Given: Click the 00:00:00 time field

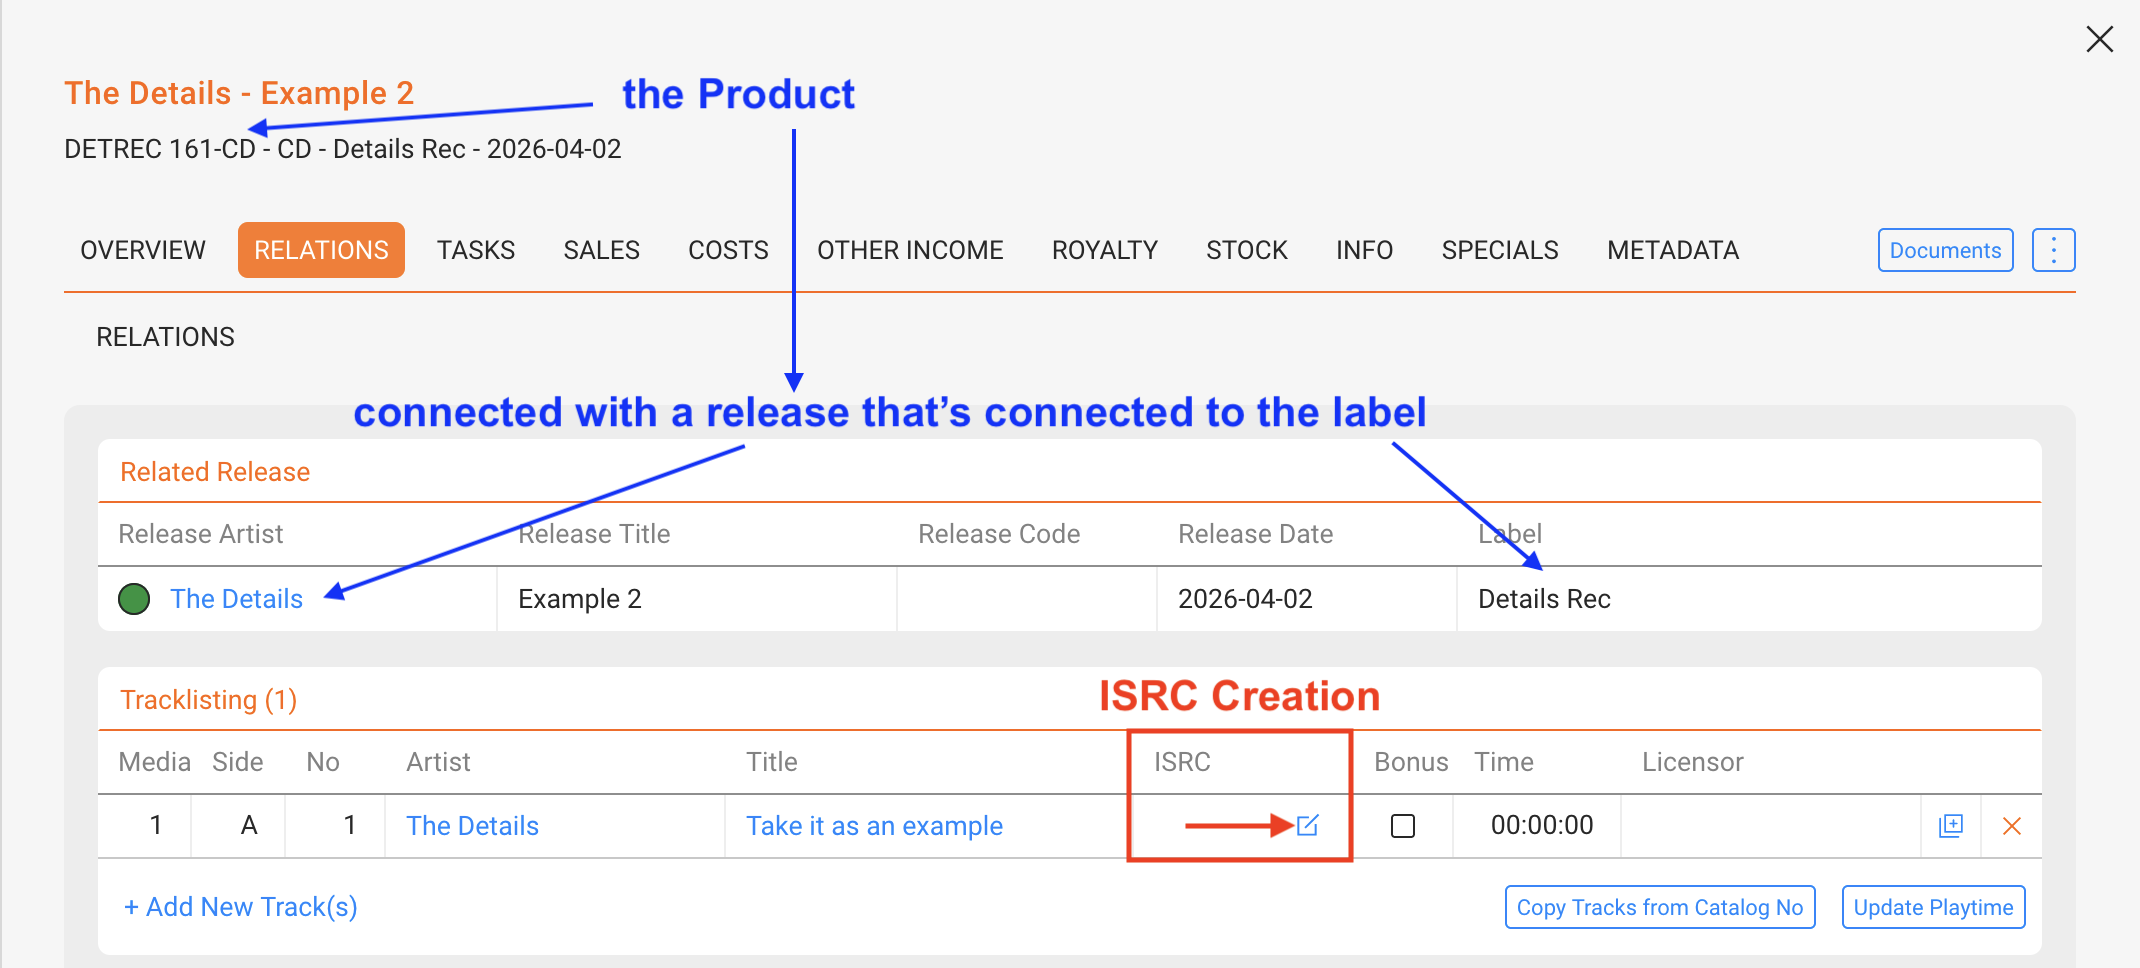Looking at the screenshot, I should click(1541, 825).
